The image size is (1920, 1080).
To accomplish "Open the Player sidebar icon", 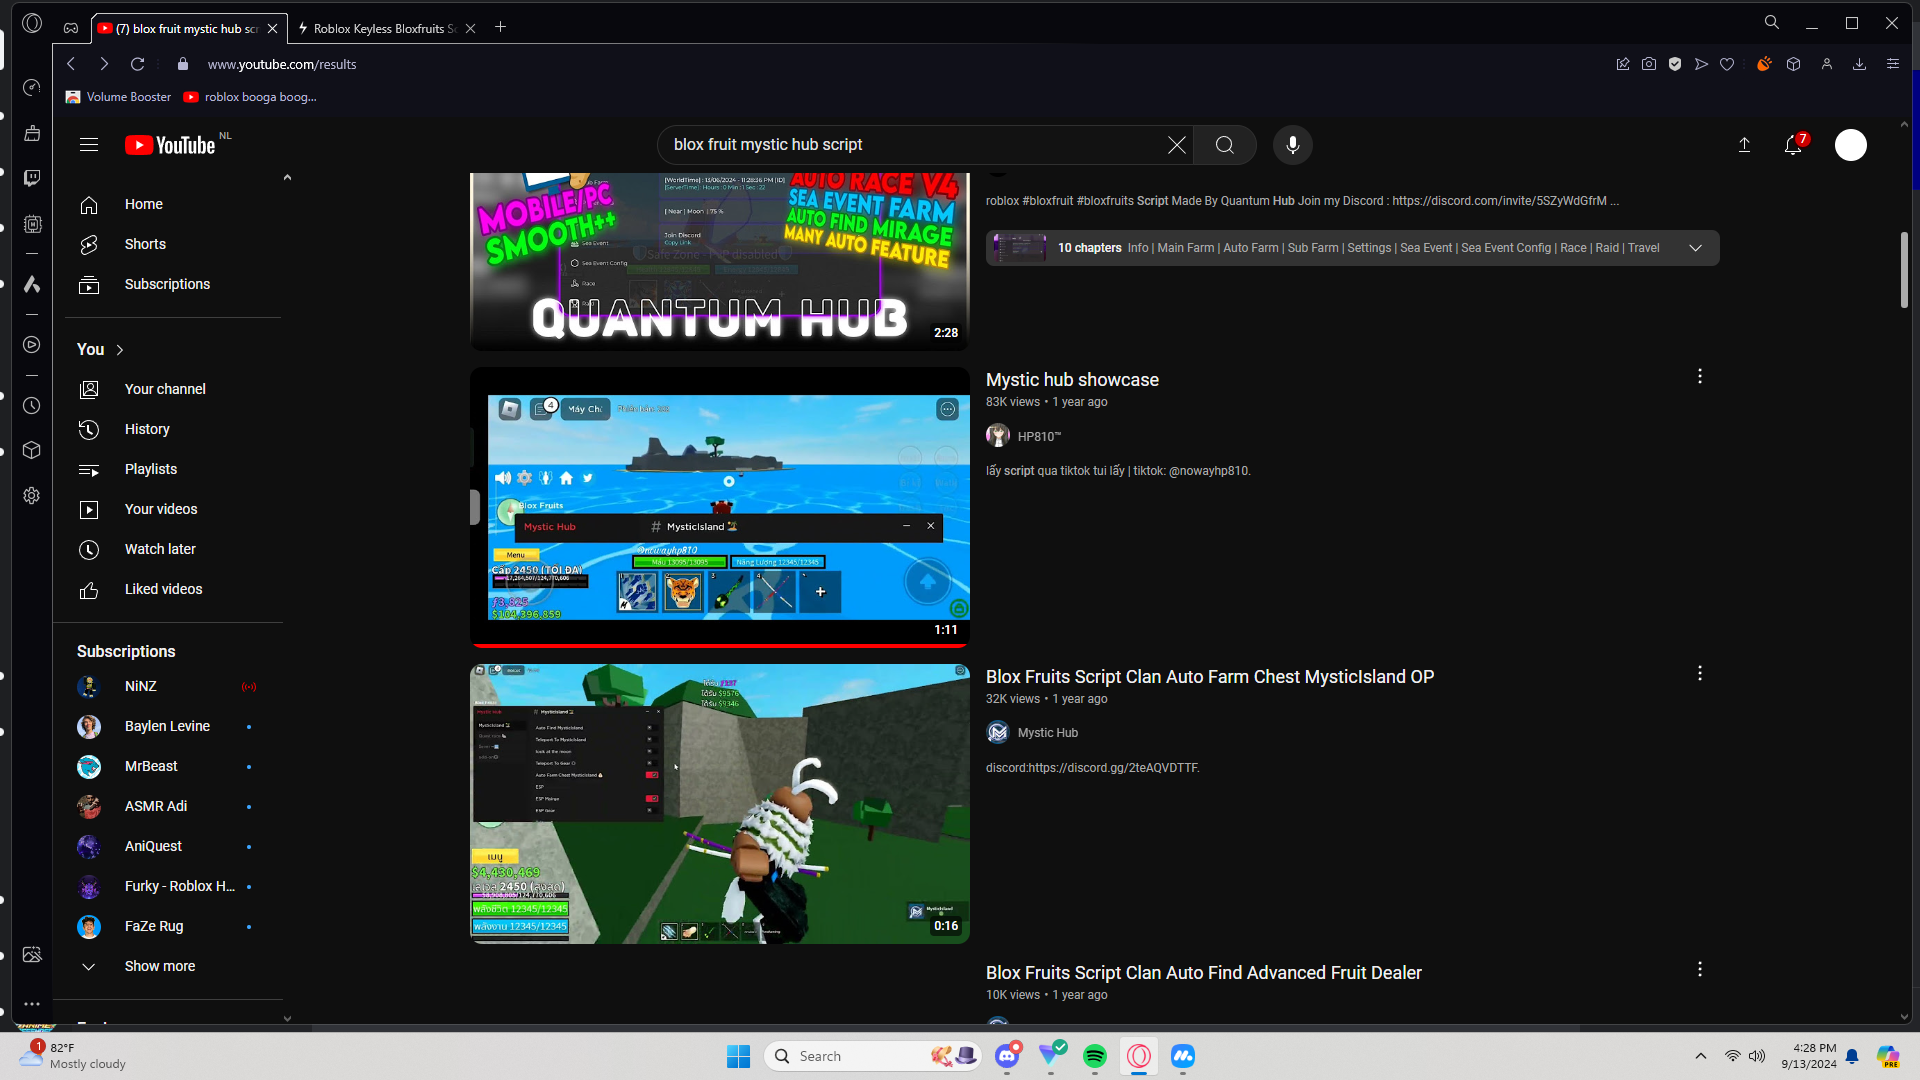I will tap(32, 345).
